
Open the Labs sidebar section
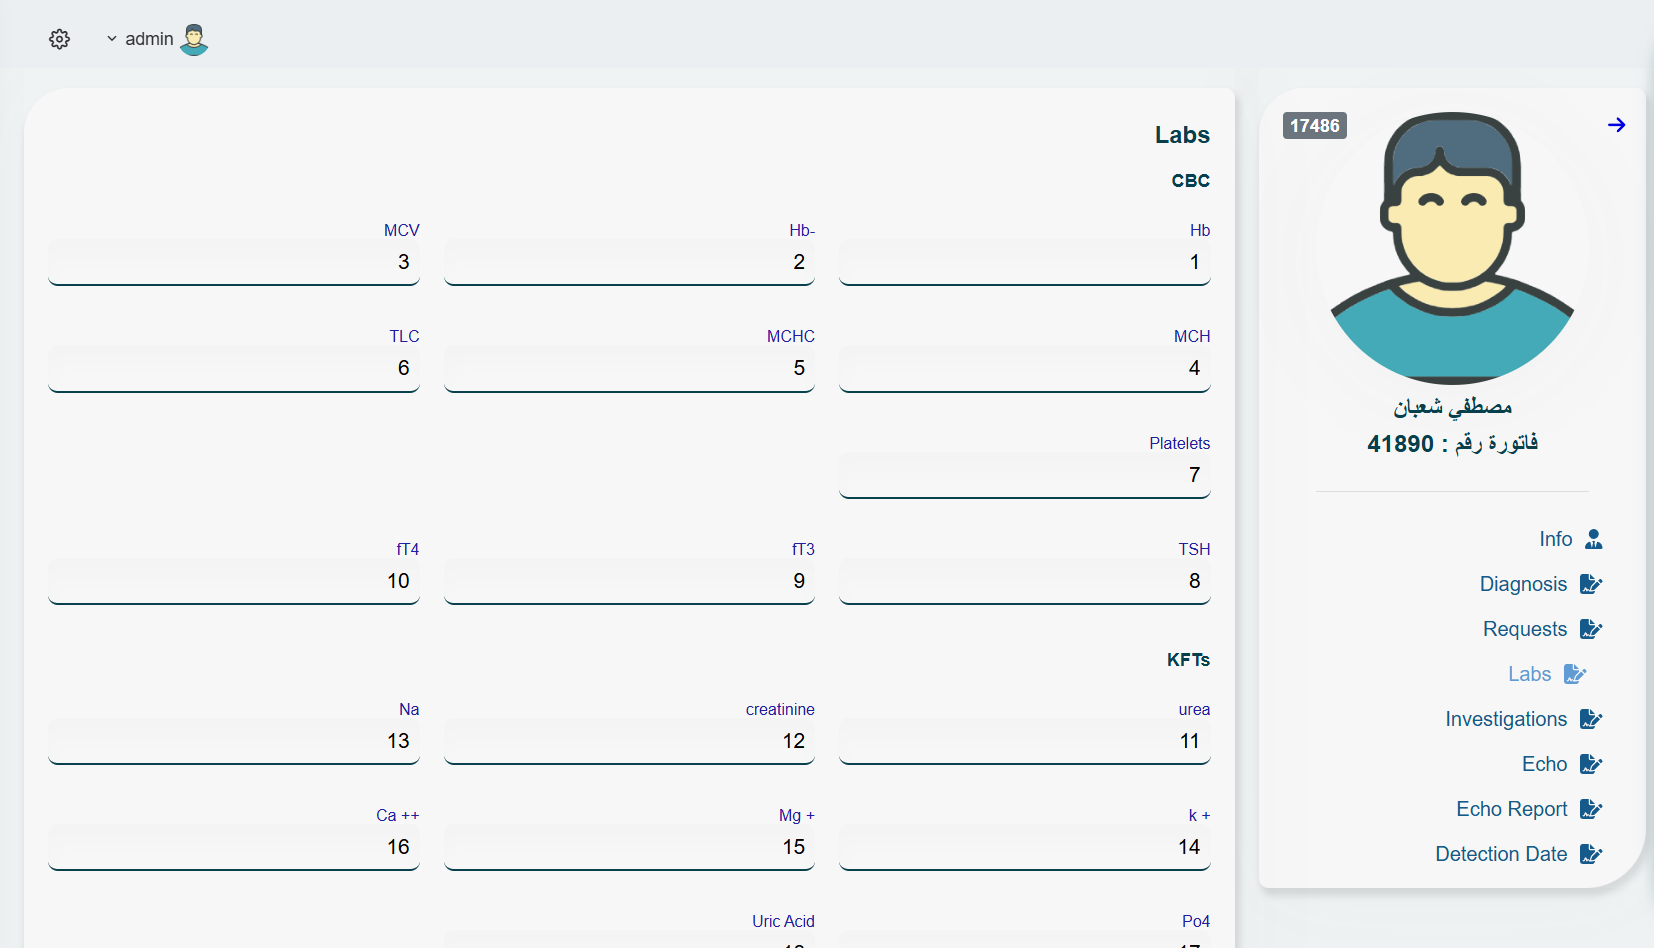(x=1529, y=674)
